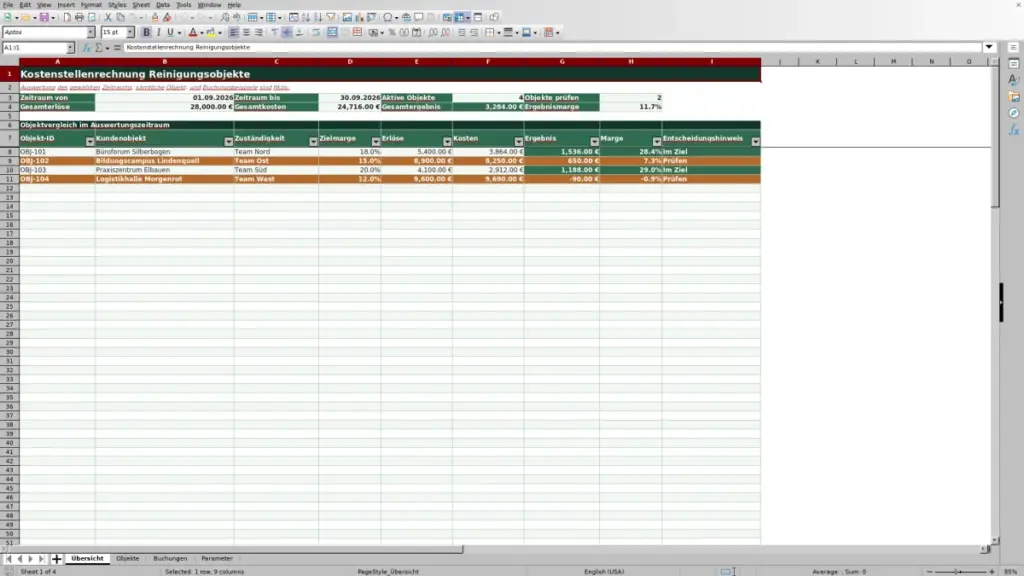This screenshot has height=576, width=1024.
Task: Toggle Italic formatting
Action: tap(158, 33)
